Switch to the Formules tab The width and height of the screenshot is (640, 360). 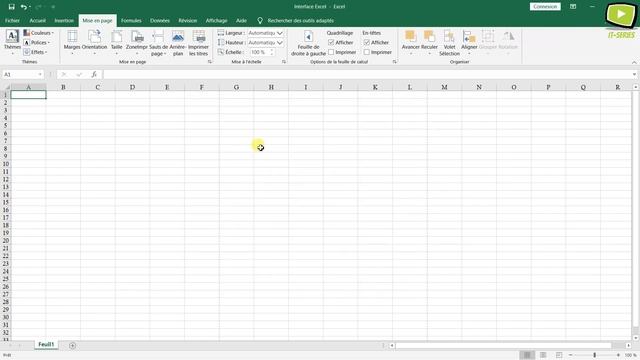(x=131, y=20)
